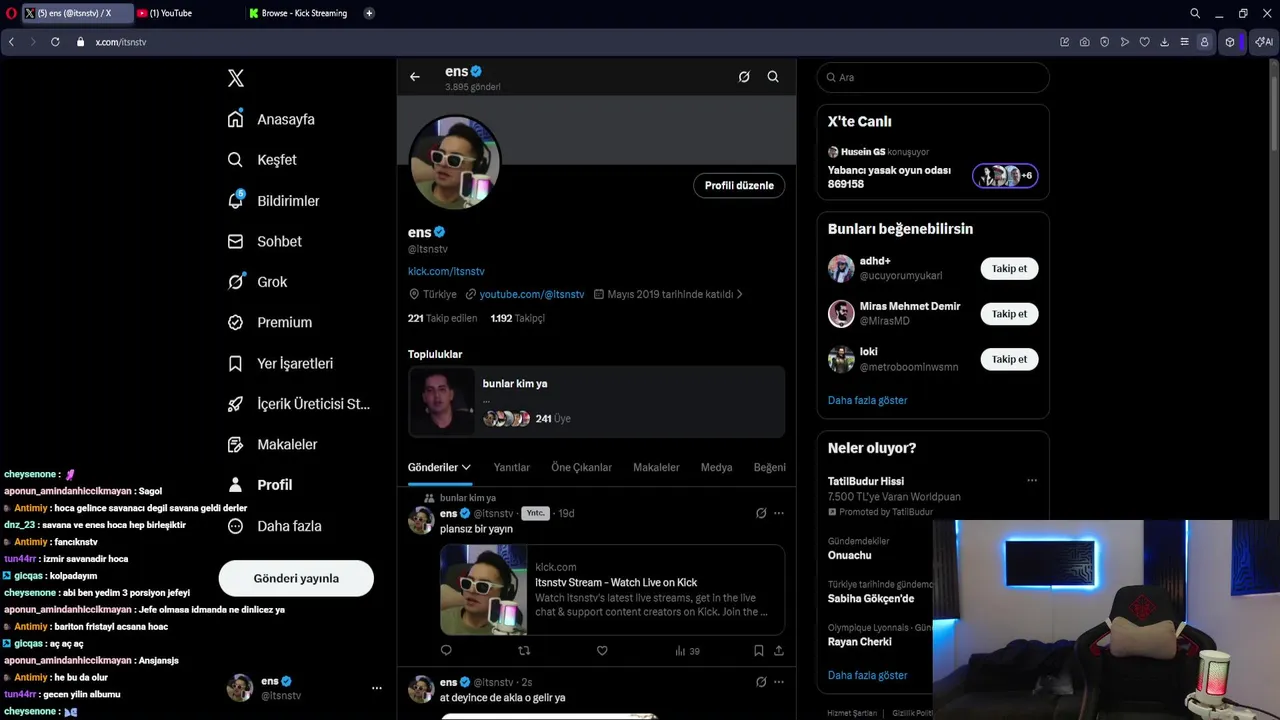This screenshot has height=720, width=1280.
Task: Click the Grok icon in profile header
Action: pyautogui.click(x=744, y=77)
